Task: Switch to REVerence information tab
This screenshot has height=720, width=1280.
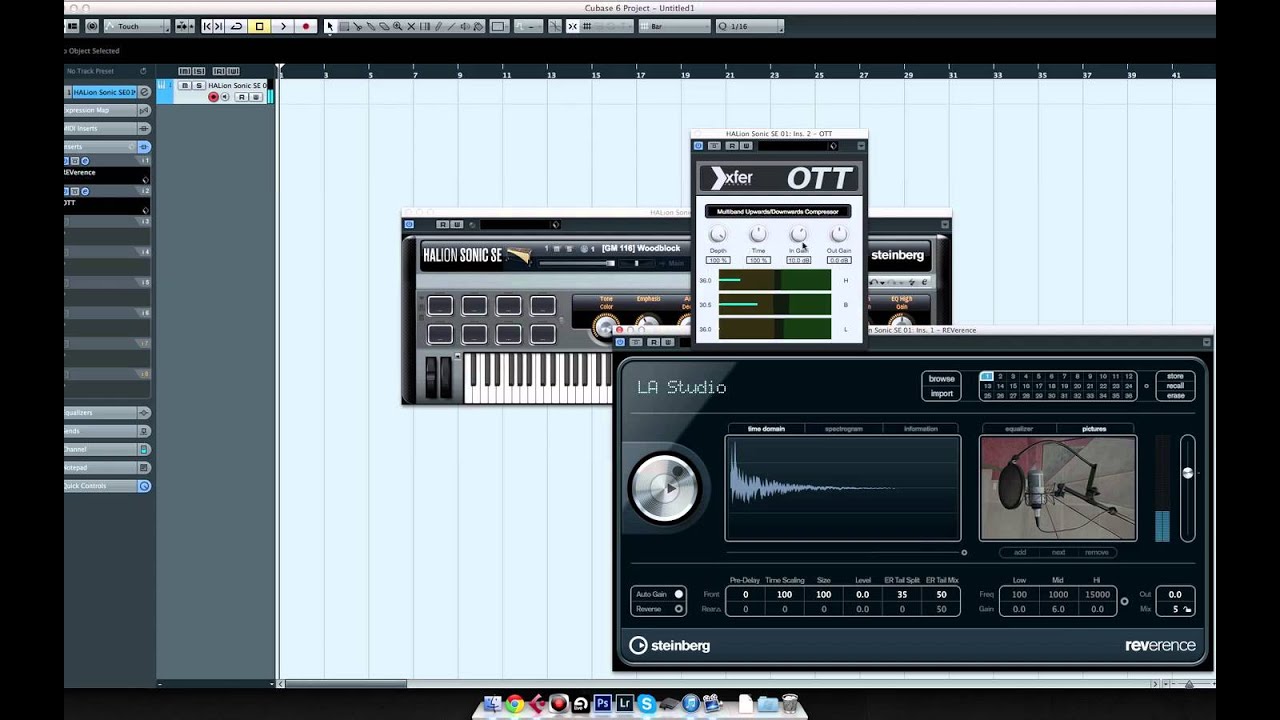Action: point(921,429)
